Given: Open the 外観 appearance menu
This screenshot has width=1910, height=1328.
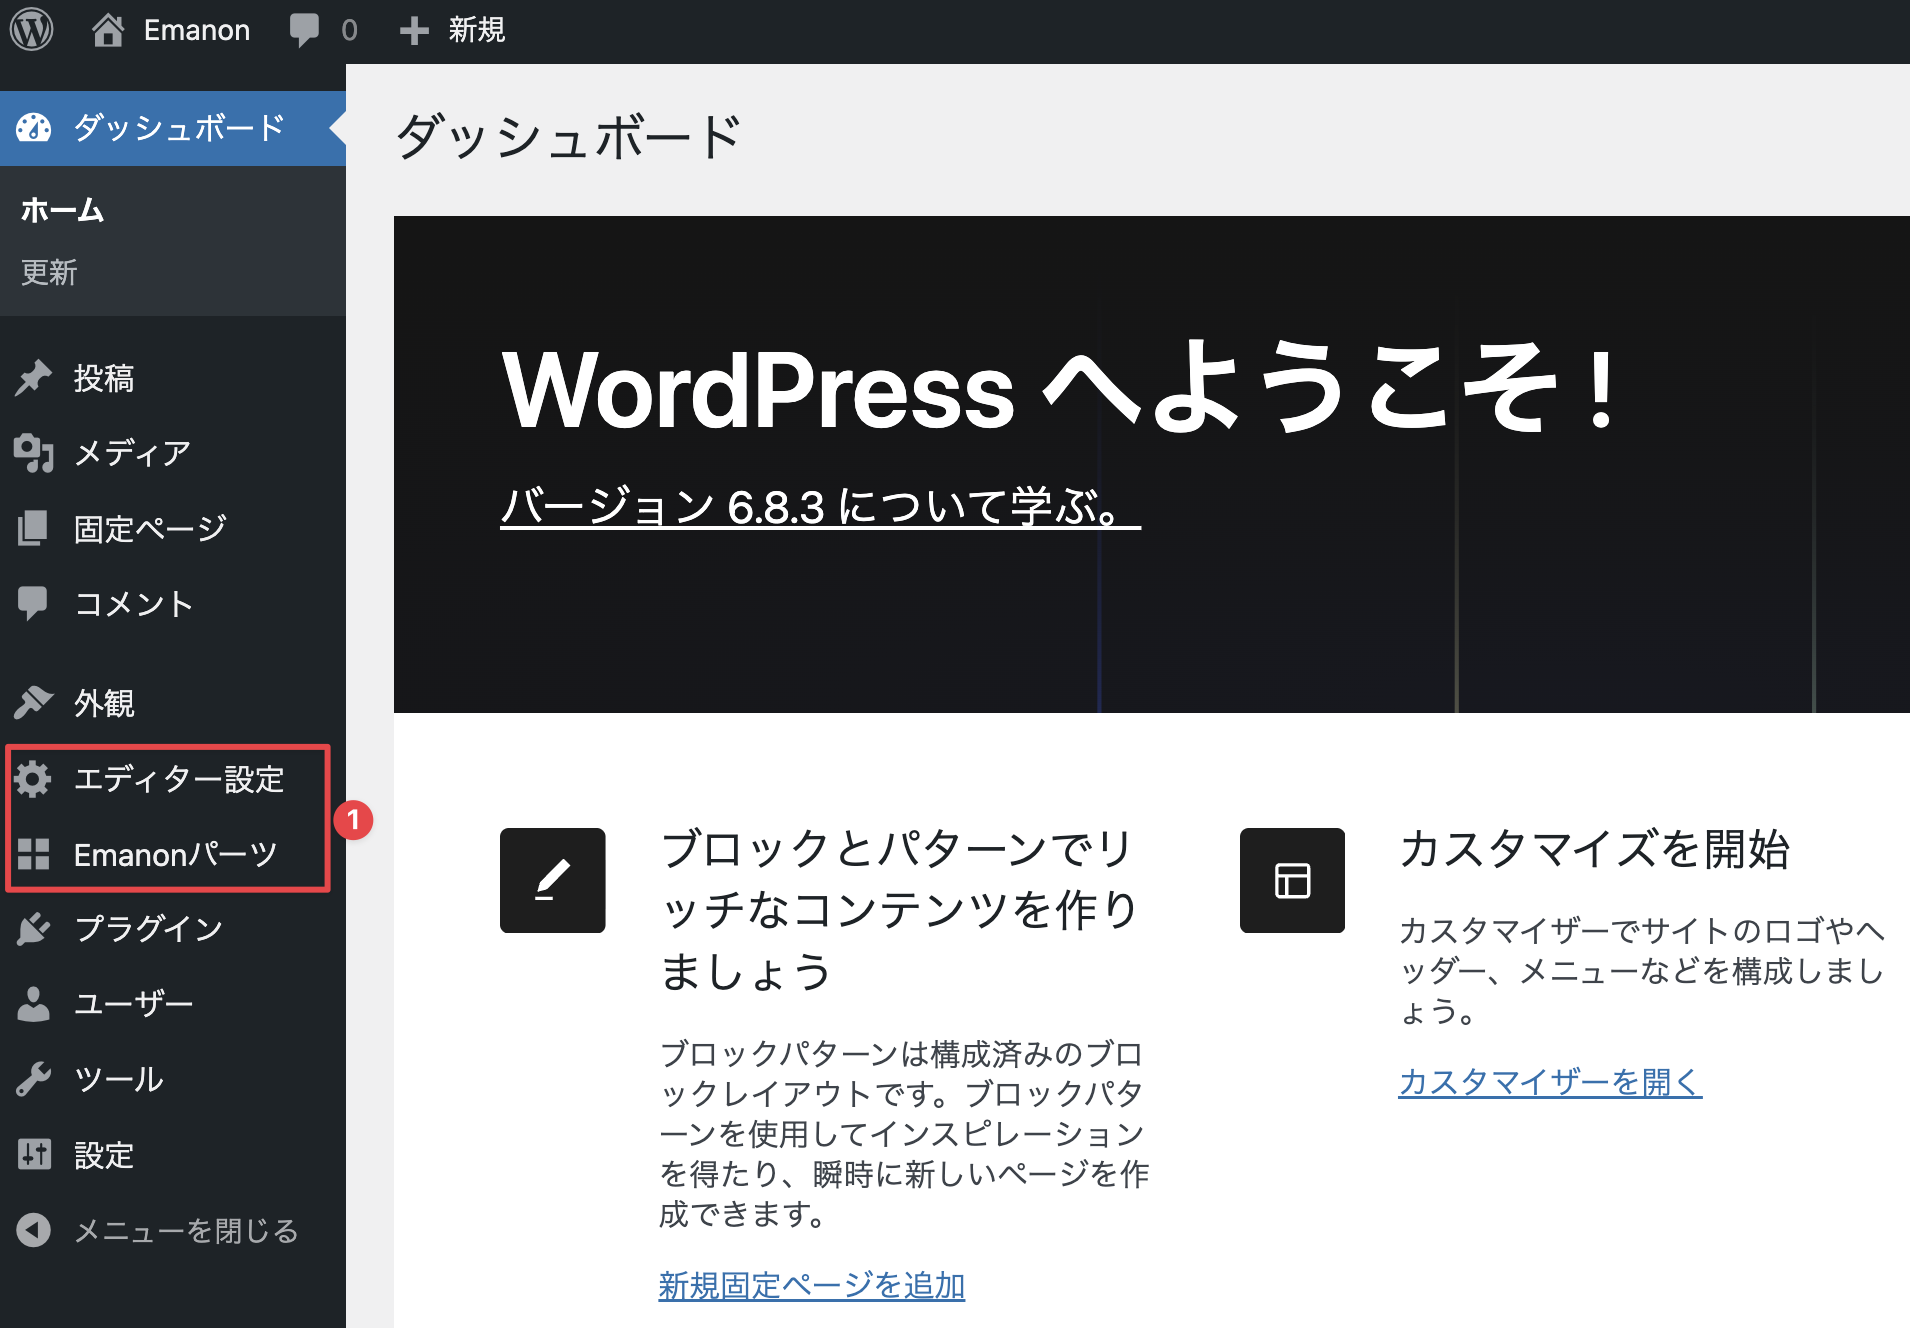Looking at the screenshot, I should 104,703.
